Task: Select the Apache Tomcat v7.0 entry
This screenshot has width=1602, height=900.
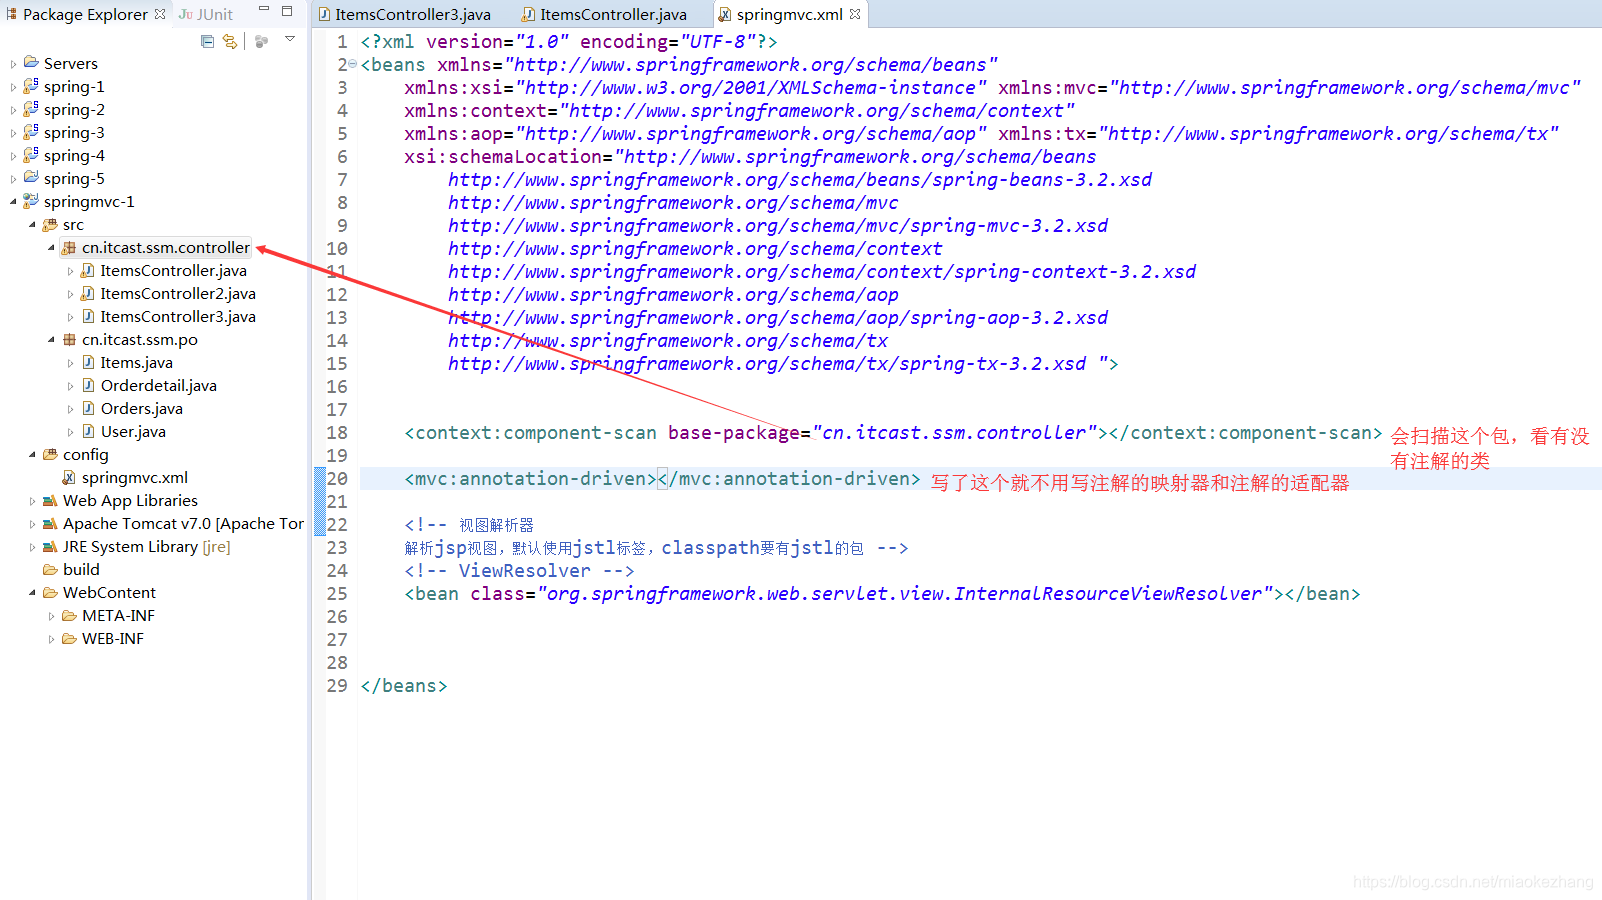Action: coord(183,524)
